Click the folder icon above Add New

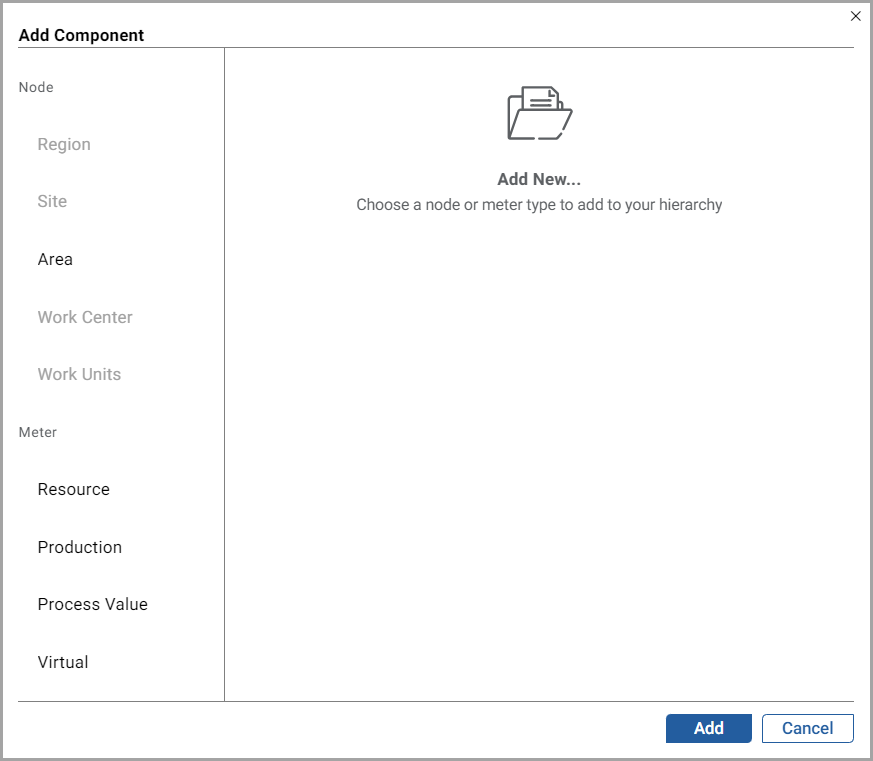[539, 113]
